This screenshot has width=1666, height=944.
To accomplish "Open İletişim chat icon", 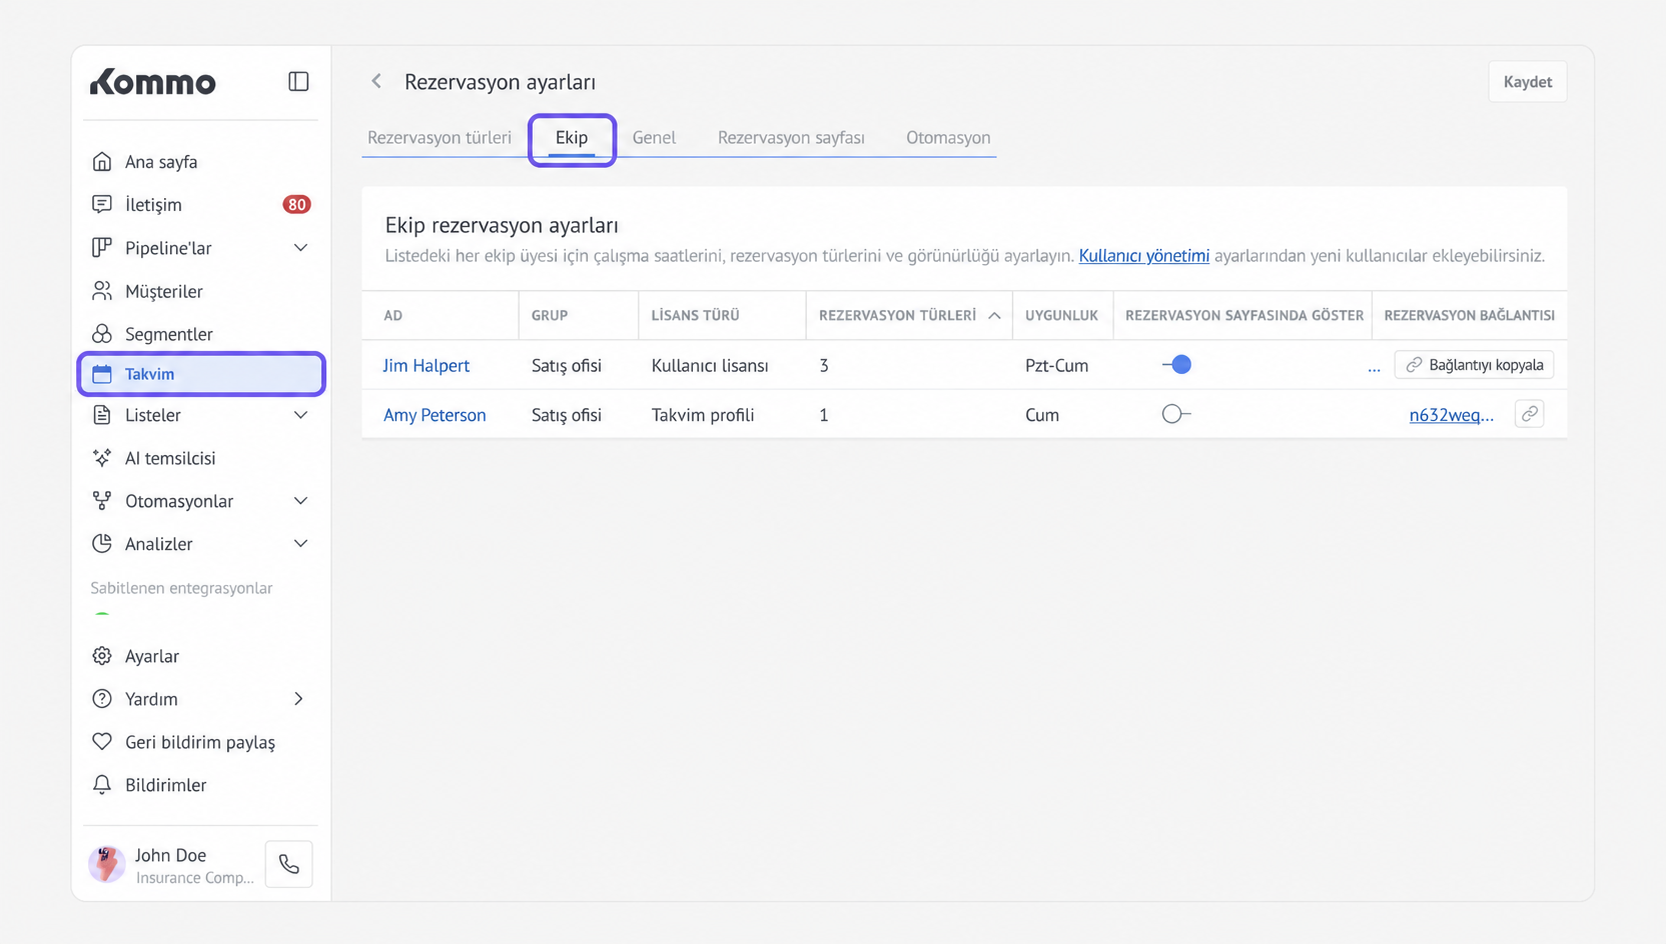I will (102, 204).
